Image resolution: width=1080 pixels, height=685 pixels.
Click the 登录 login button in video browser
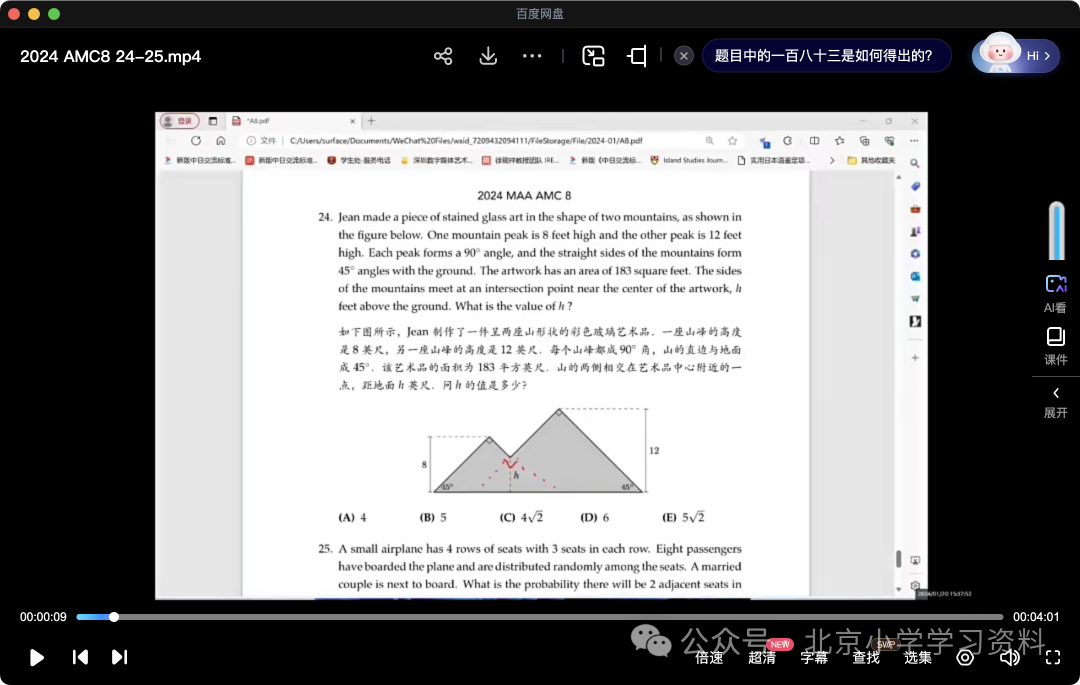click(x=179, y=121)
